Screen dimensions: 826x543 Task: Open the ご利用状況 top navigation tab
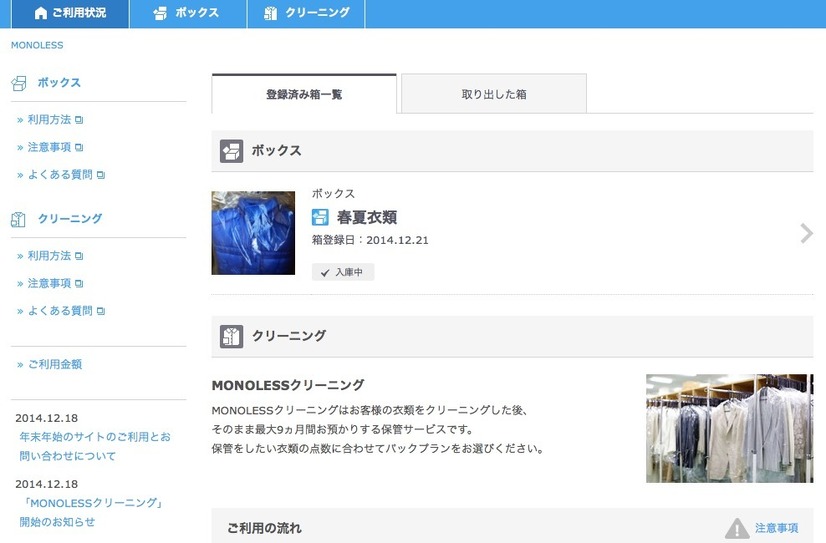click(x=71, y=13)
